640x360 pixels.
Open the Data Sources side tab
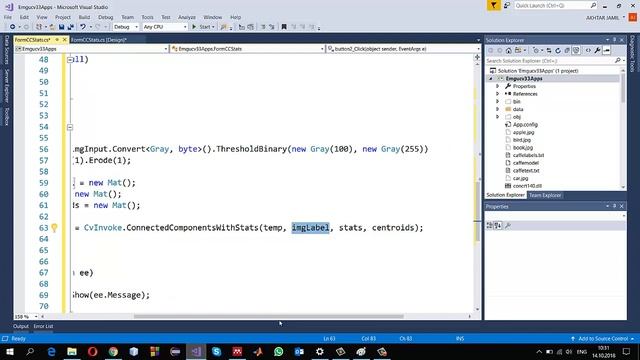[6, 50]
